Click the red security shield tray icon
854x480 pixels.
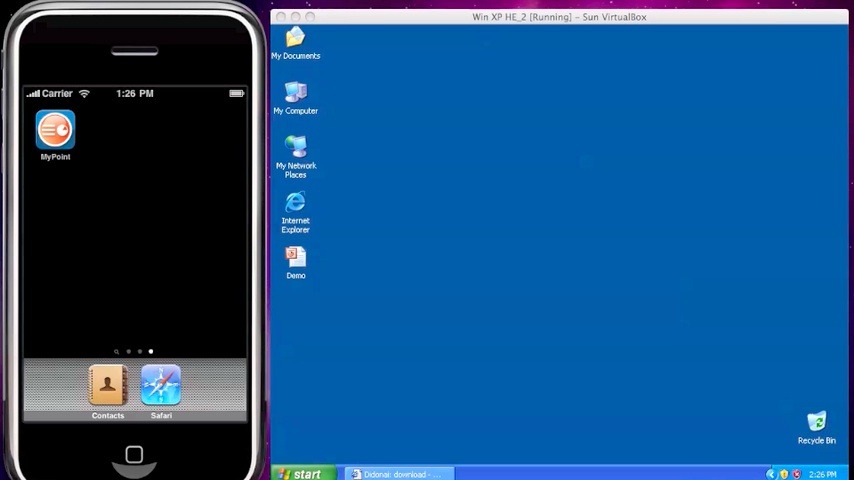tap(796, 474)
